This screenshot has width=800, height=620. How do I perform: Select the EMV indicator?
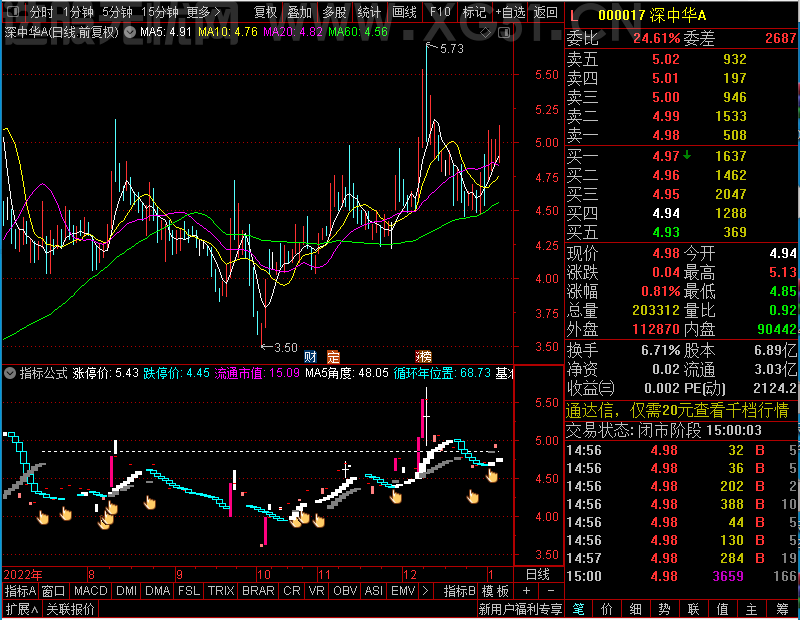point(403,591)
